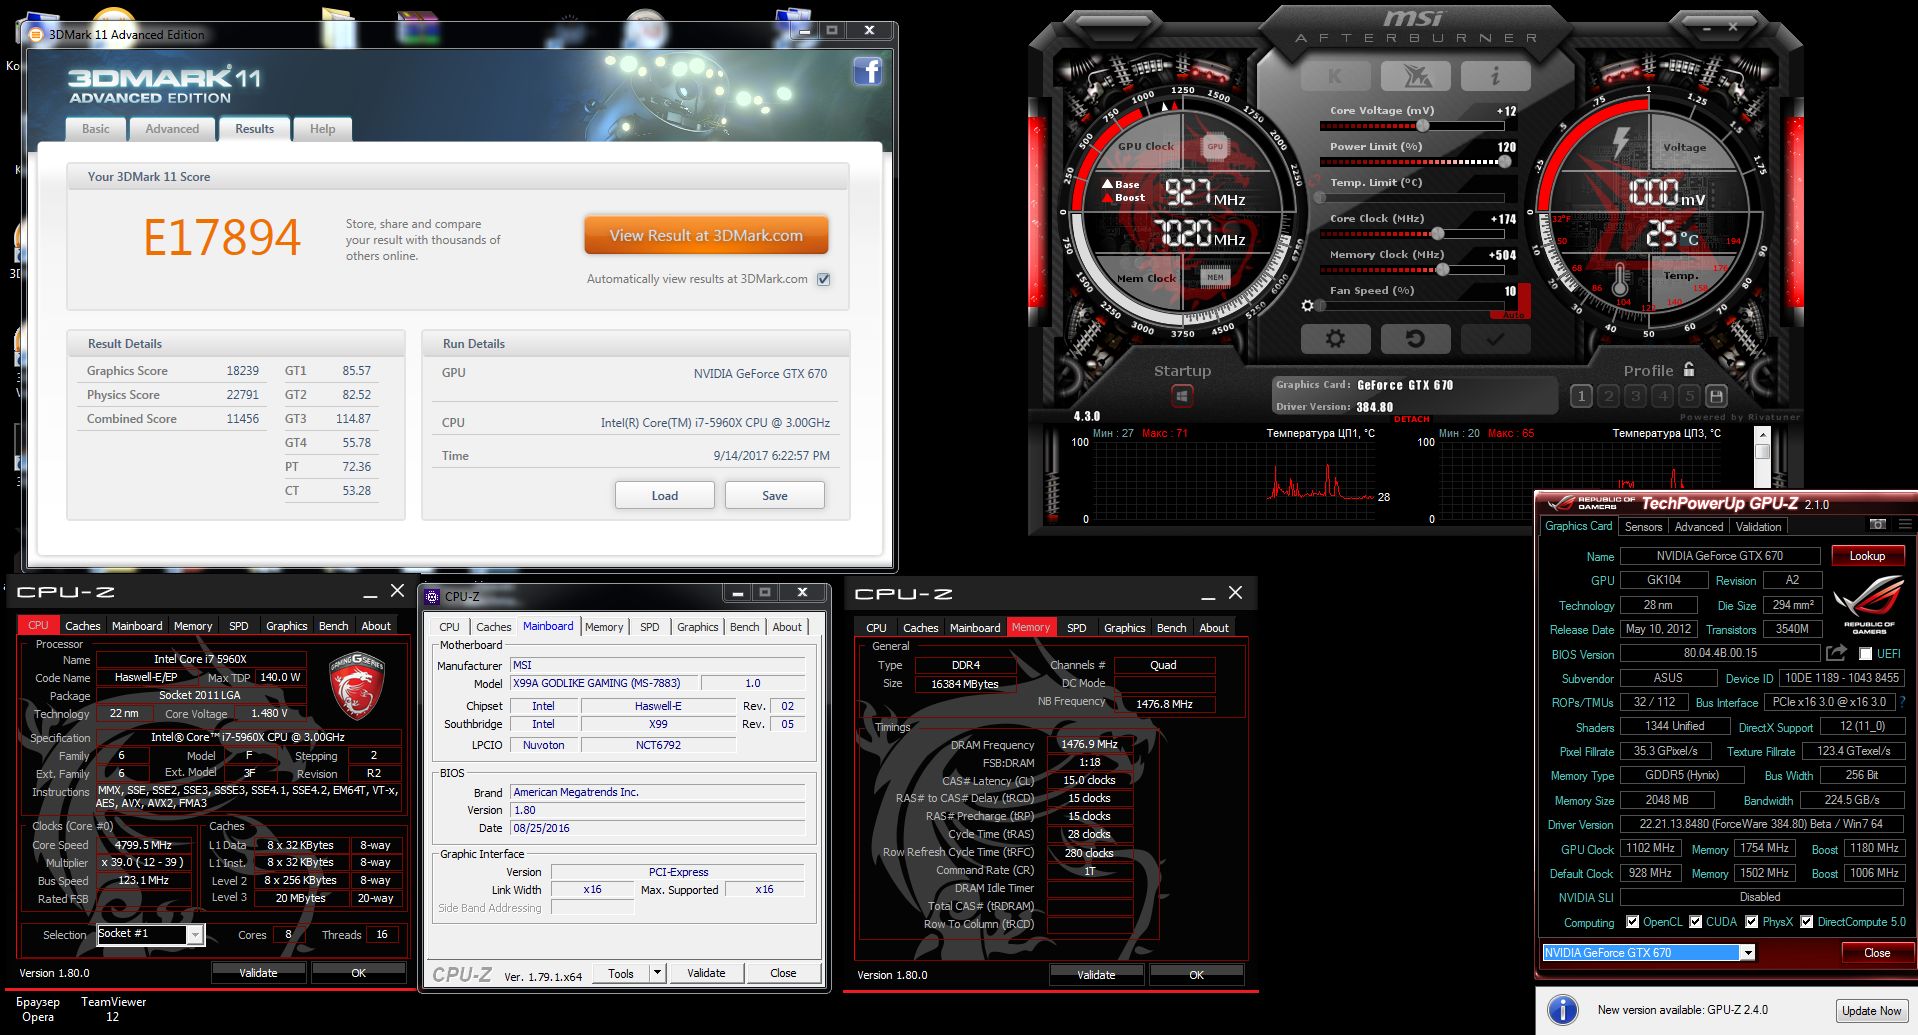Select Afterburner profile slot 5

click(x=1689, y=396)
